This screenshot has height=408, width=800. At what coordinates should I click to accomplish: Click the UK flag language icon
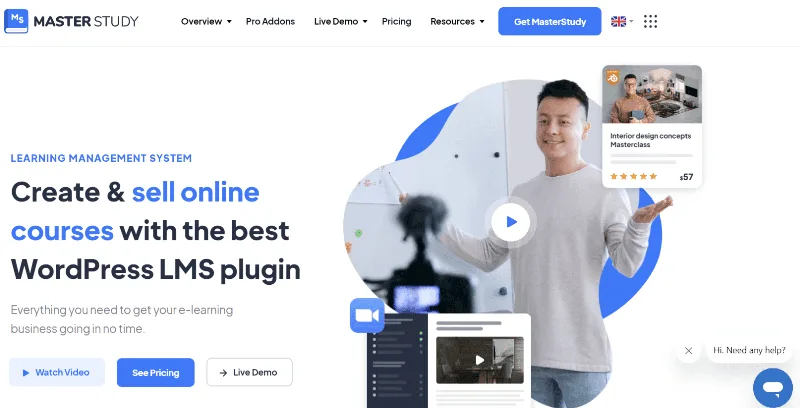[x=618, y=21]
